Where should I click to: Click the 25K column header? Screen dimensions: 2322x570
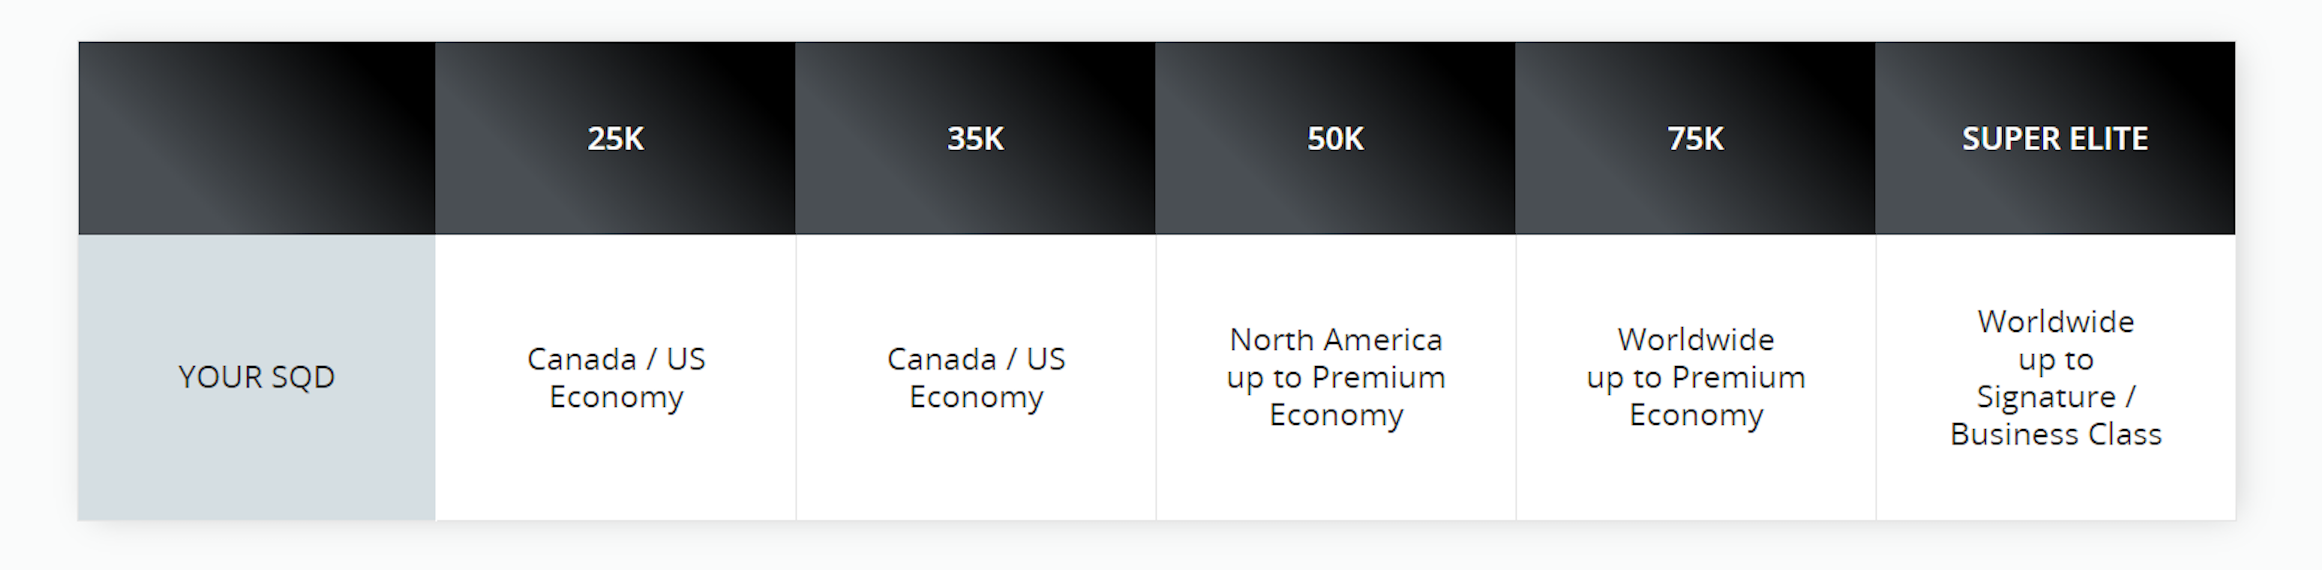[x=615, y=138]
